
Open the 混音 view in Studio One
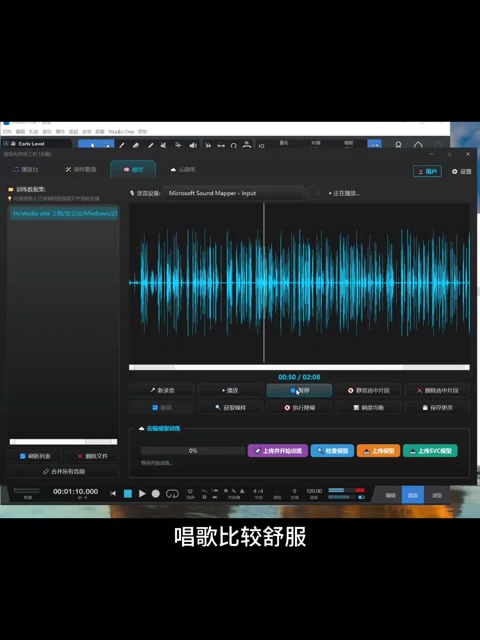(x=413, y=495)
